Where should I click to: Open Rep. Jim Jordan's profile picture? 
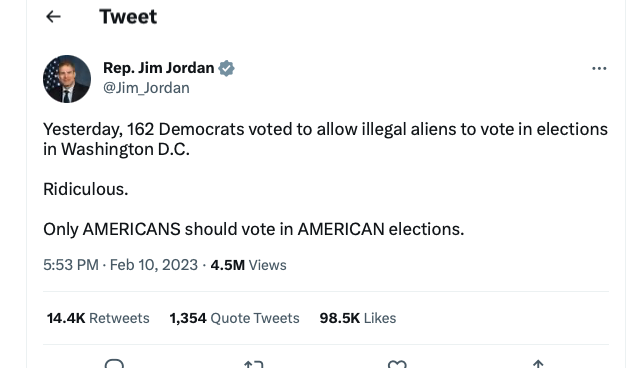(x=67, y=79)
